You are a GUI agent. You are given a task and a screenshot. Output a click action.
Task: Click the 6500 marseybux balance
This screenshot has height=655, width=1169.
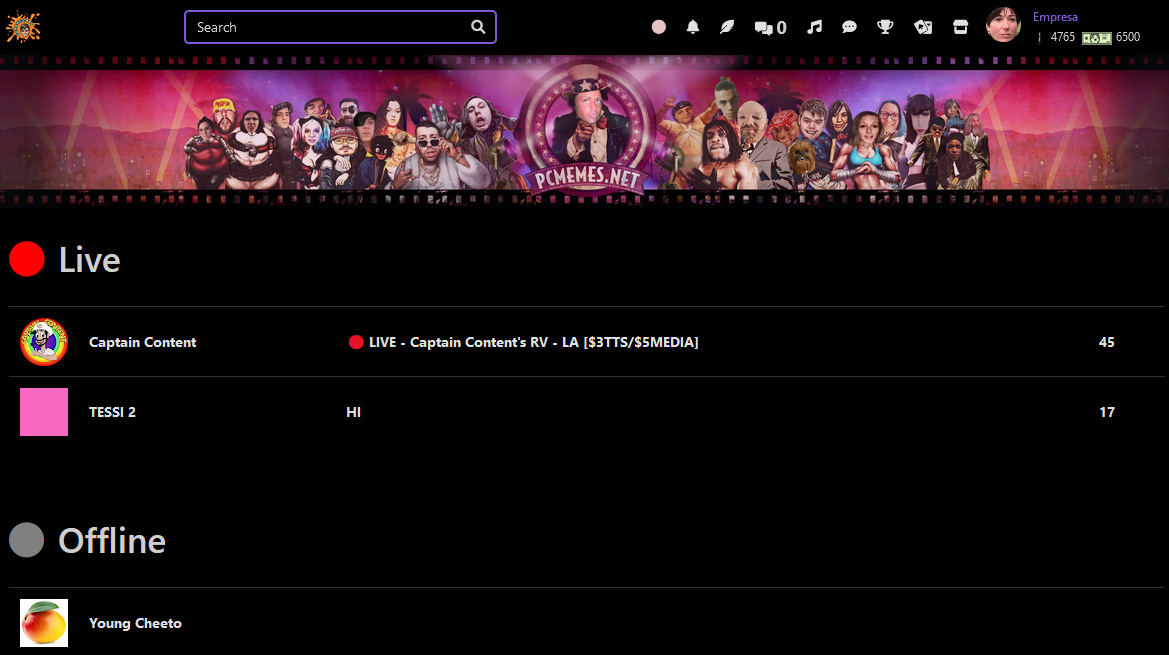tap(1127, 37)
